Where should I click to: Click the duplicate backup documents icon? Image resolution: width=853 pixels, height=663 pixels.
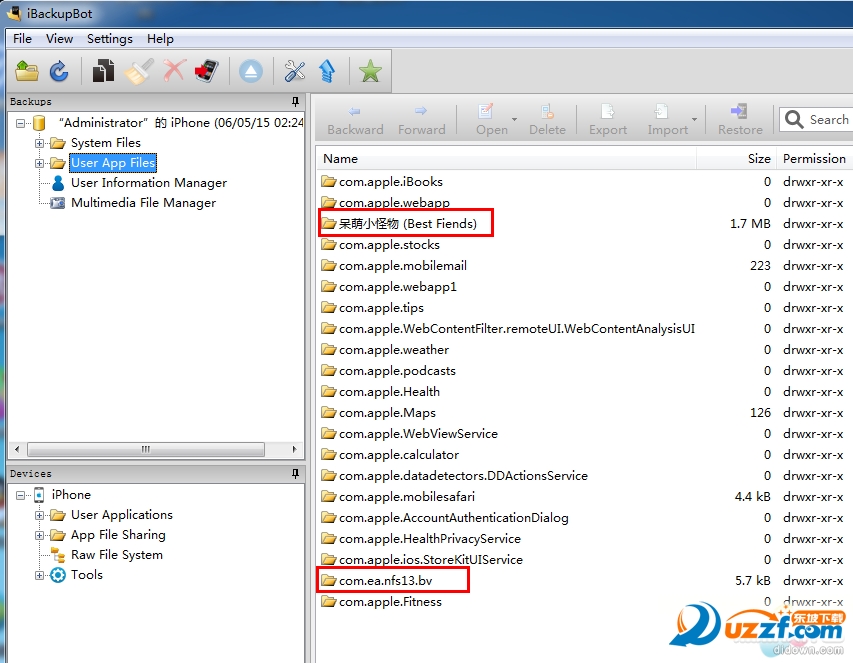tap(103, 71)
